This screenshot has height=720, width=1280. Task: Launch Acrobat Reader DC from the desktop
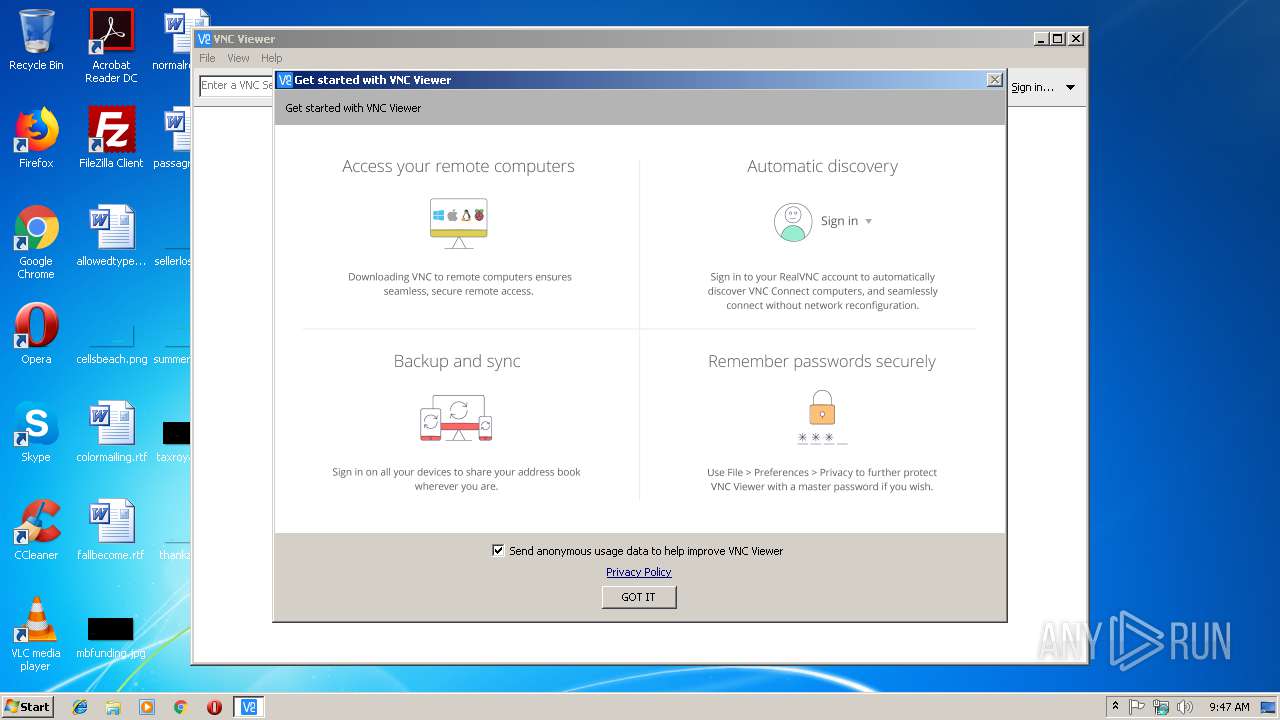click(111, 46)
